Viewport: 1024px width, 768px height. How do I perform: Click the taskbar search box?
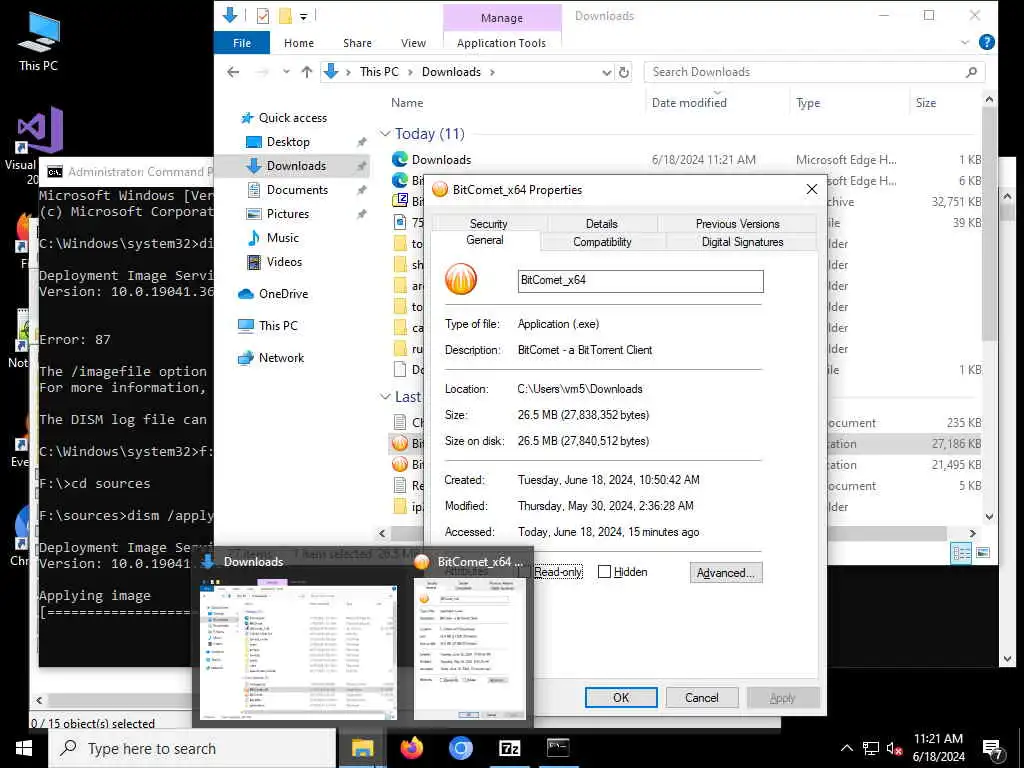pos(192,748)
